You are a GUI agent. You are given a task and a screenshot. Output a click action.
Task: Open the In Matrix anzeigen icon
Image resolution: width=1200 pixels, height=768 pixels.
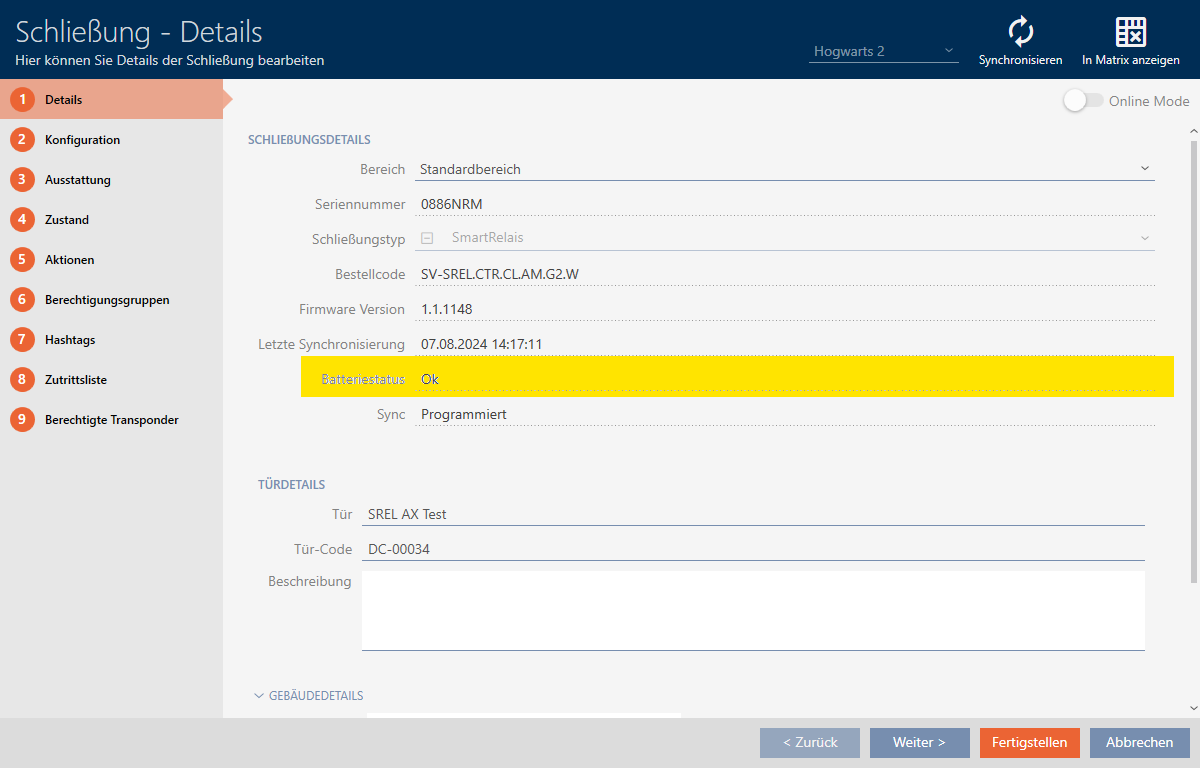1130,32
